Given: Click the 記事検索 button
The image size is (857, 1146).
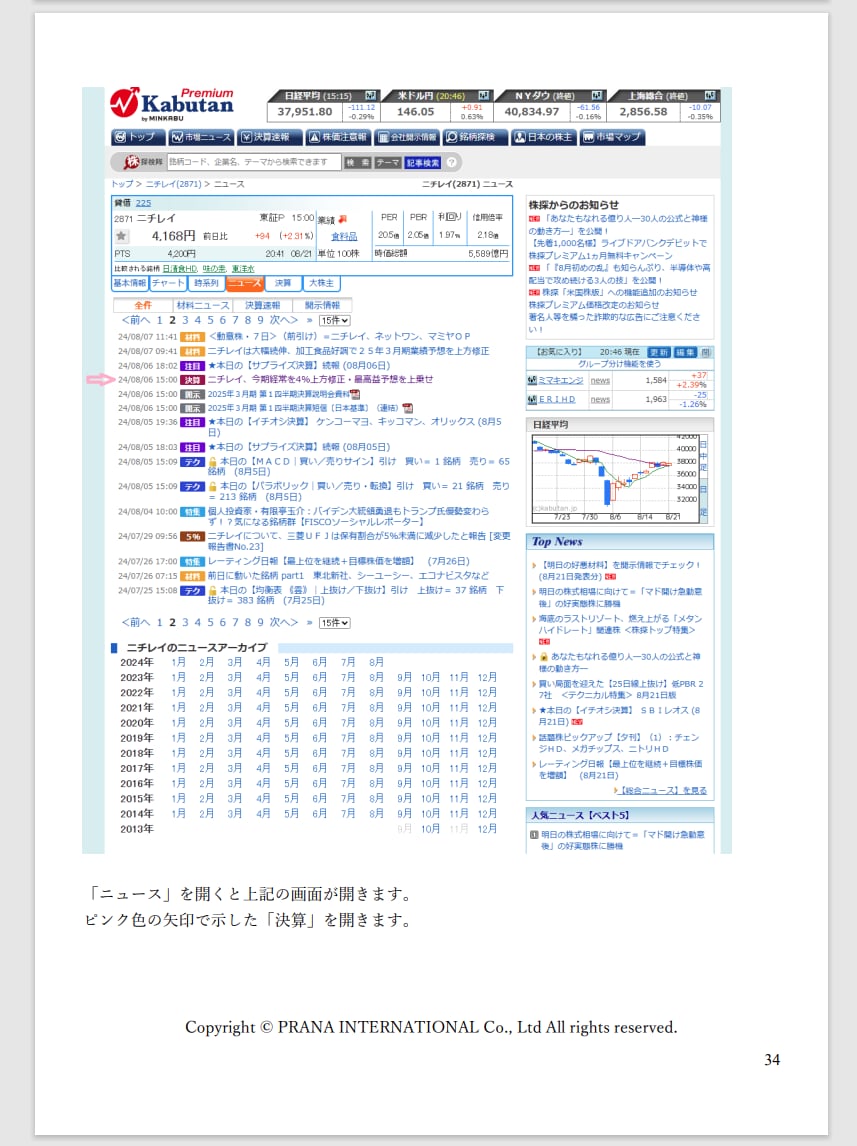Looking at the screenshot, I should tap(423, 162).
